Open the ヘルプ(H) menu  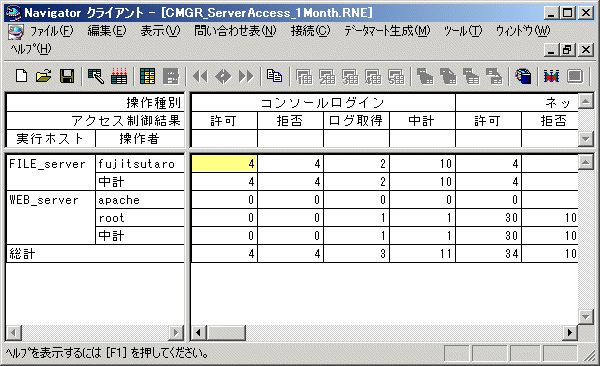coord(31,49)
